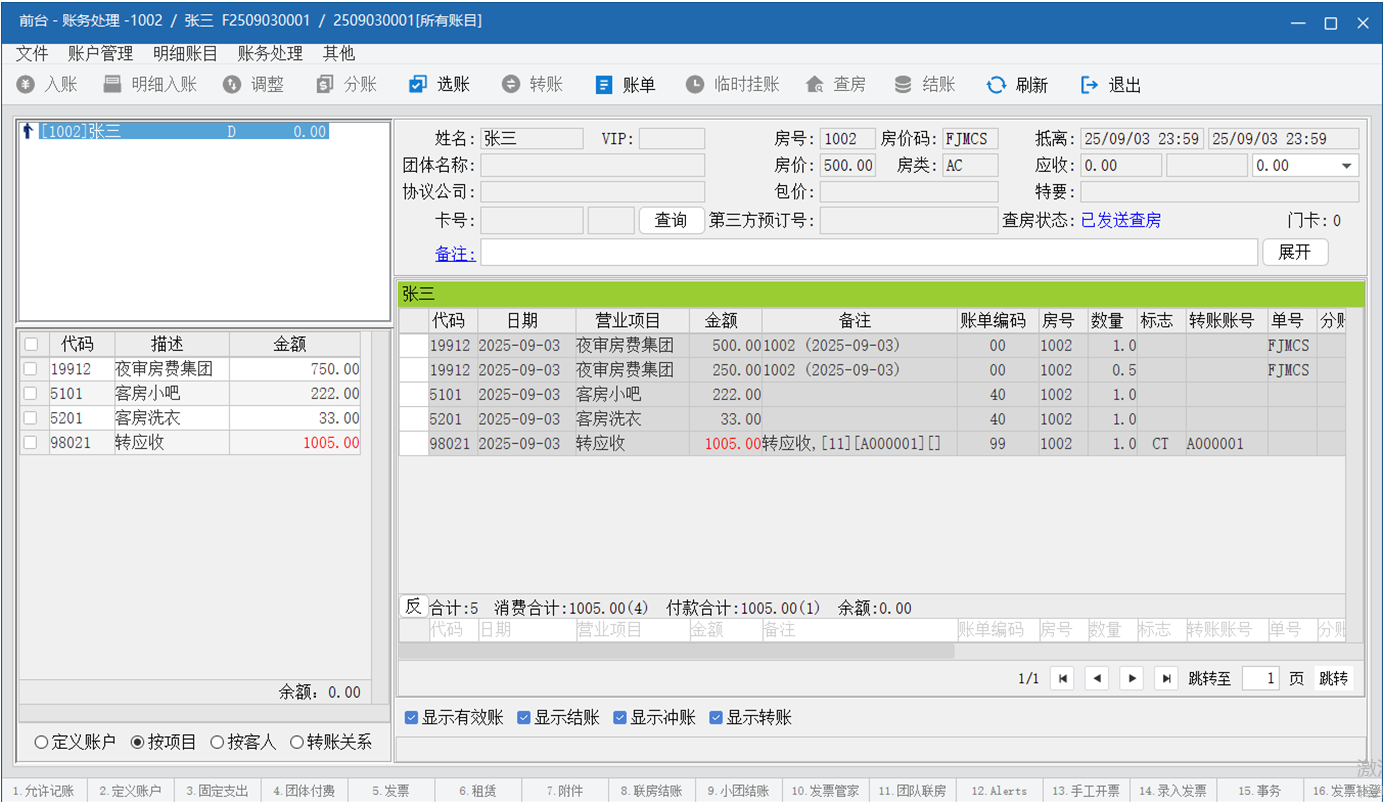The height and width of the screenshot is (802, 1383).
Task: Click the 选账 toolbar icon
Action: pos(418,85)
